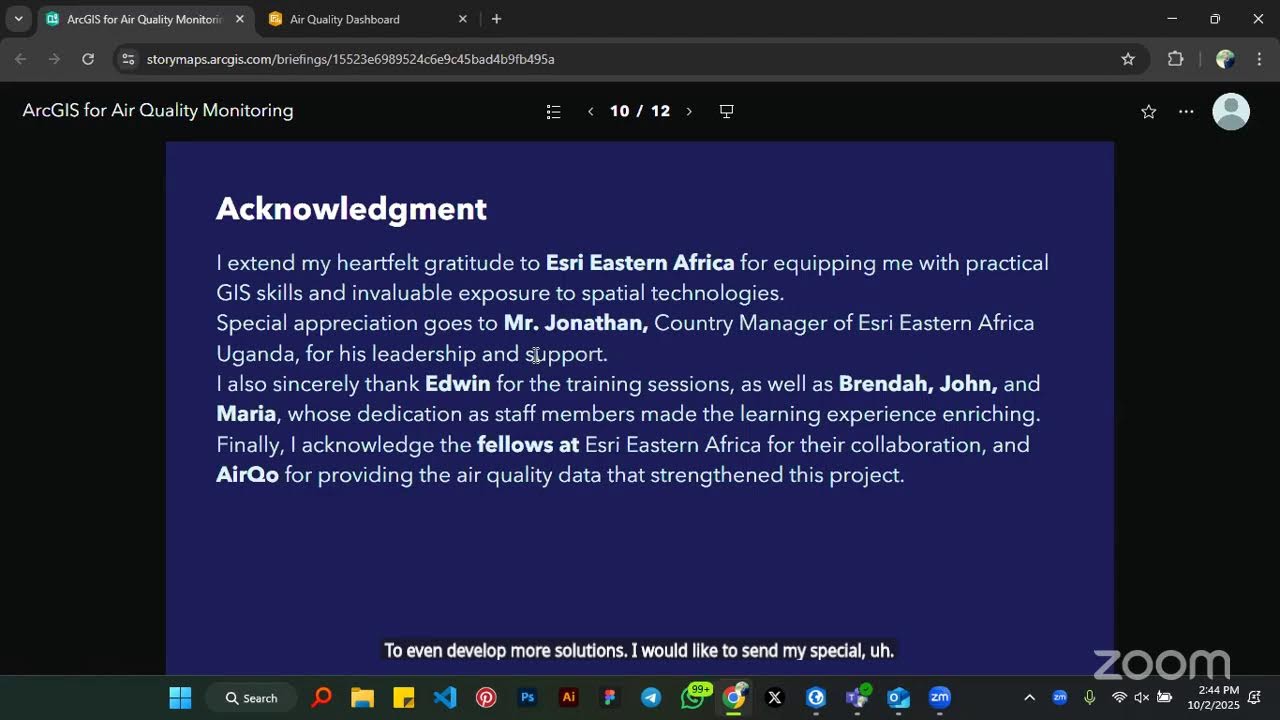Click the Acknowledgment slide heading
This screenshot has height=720, width=1280.
tap(351, 208)
